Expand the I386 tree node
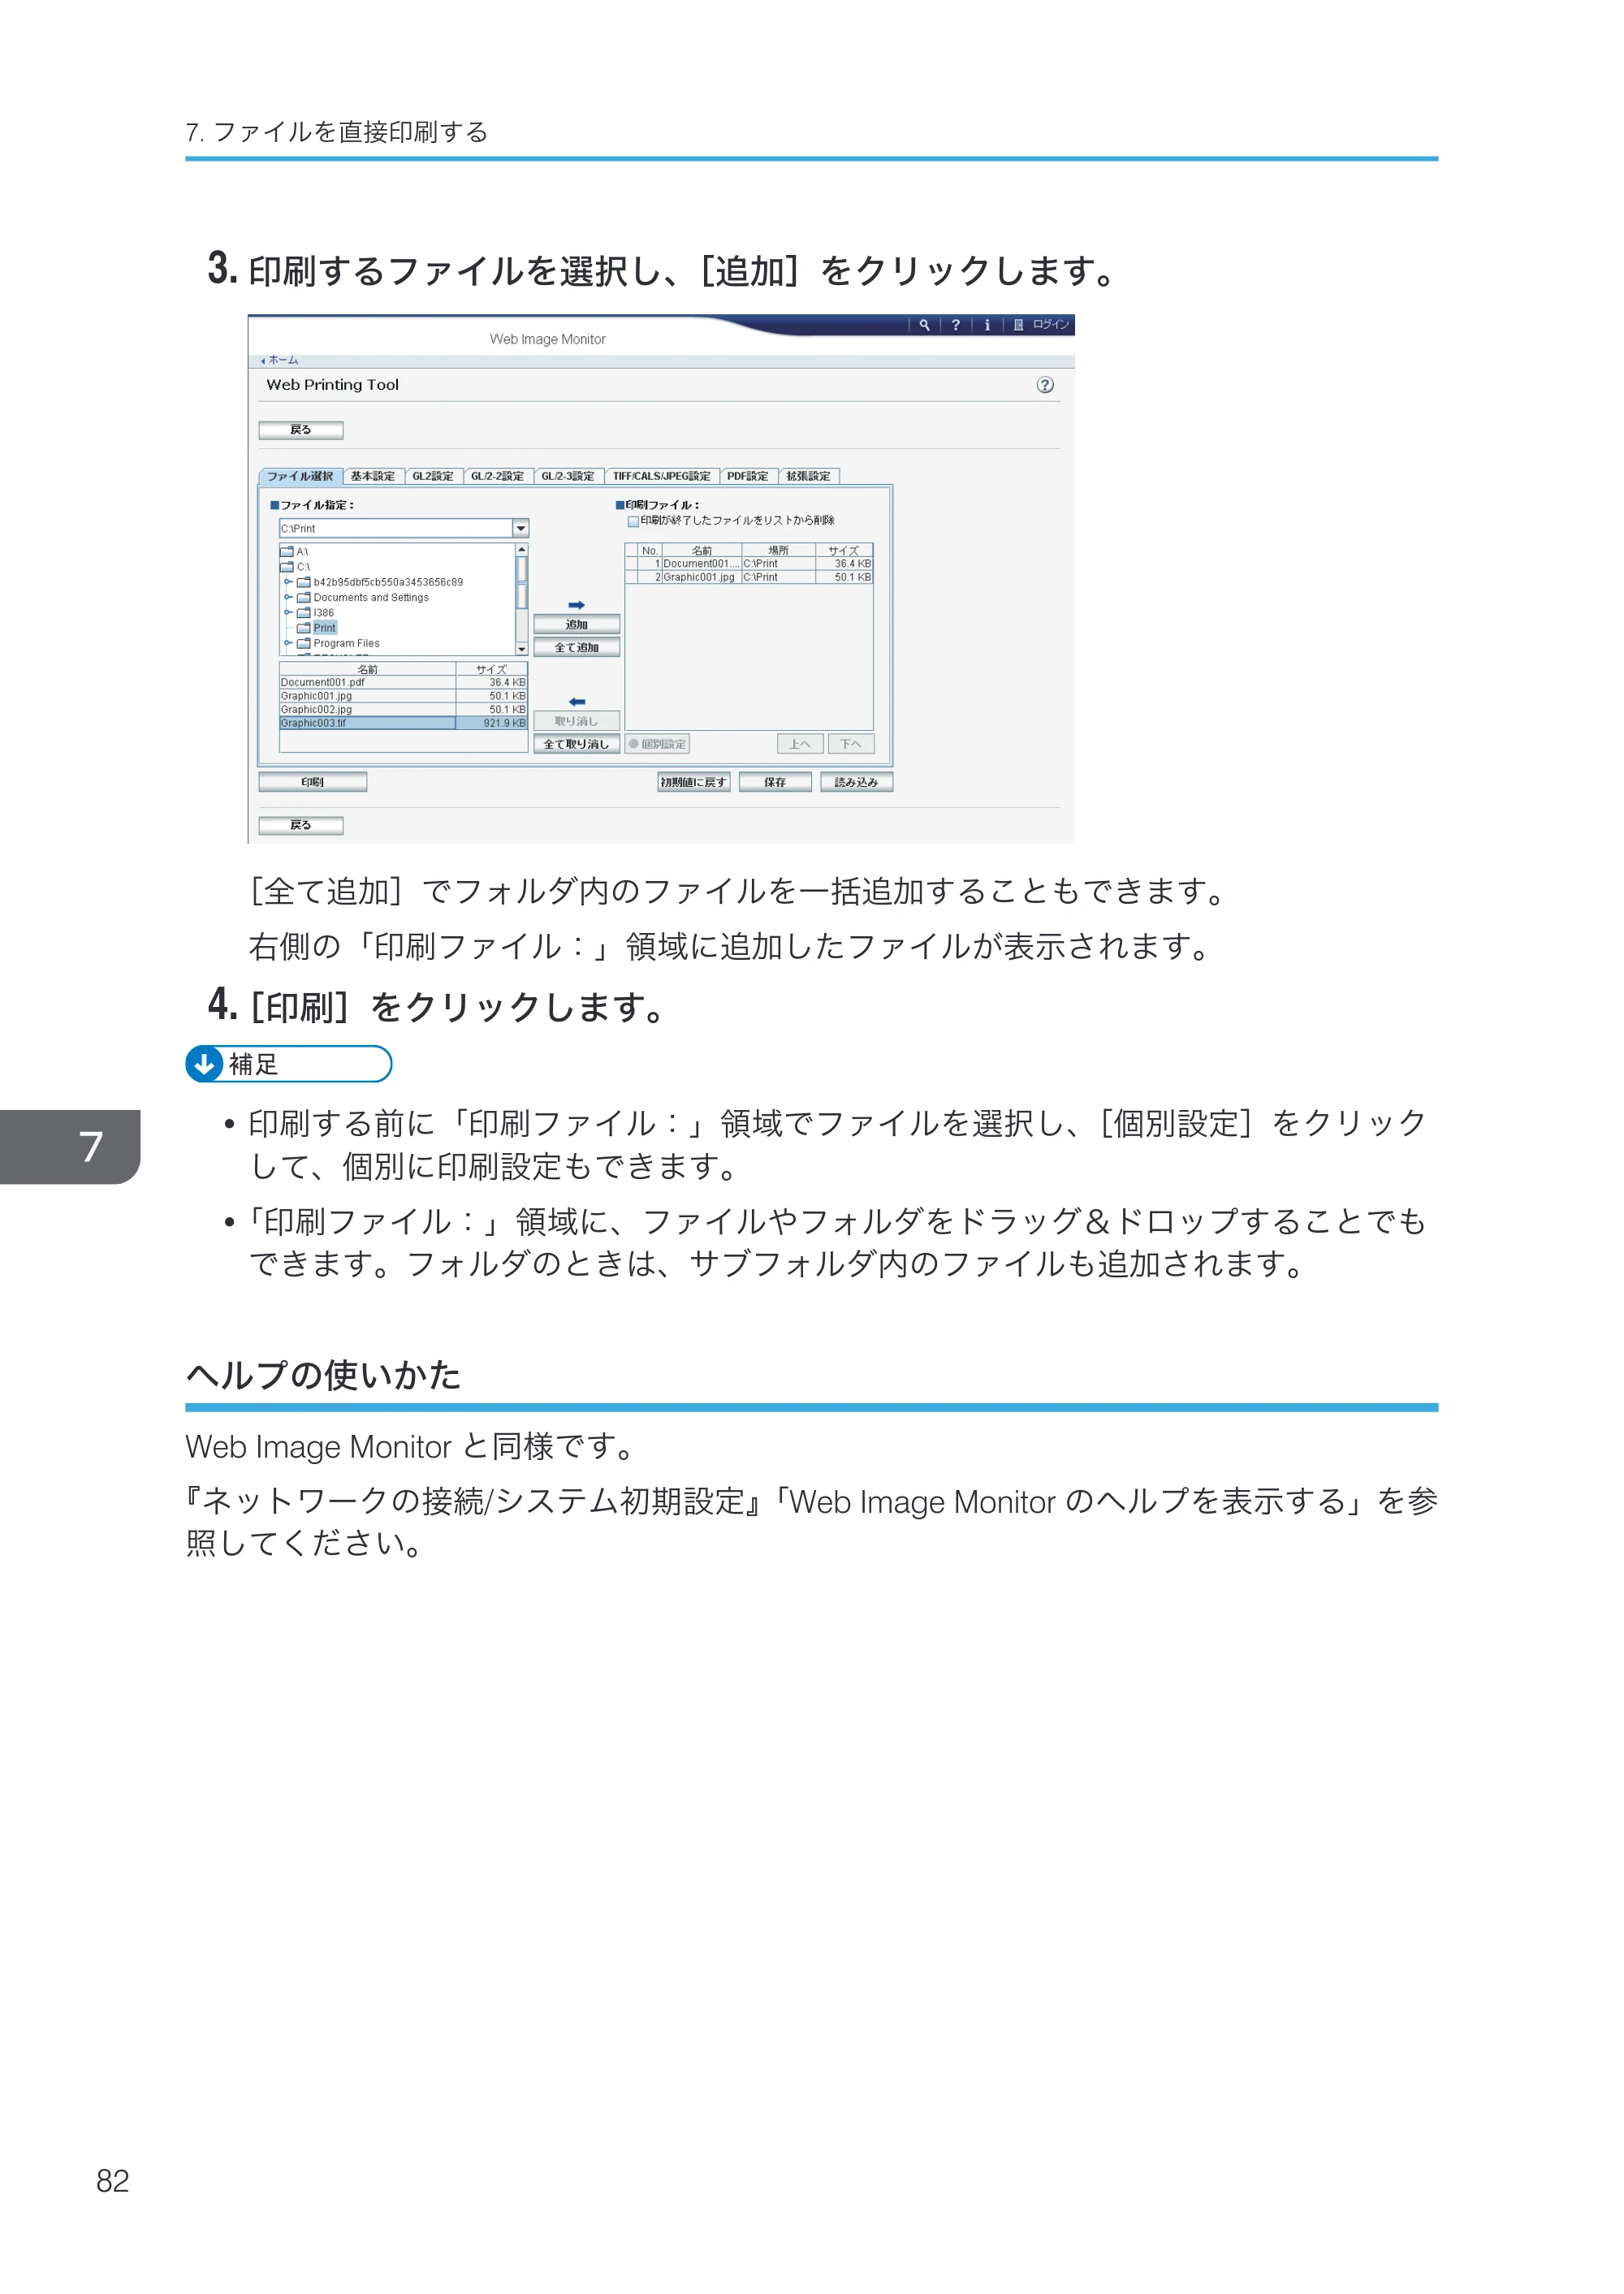This screenshot has width=1624, height=2294. click(288, 612)
